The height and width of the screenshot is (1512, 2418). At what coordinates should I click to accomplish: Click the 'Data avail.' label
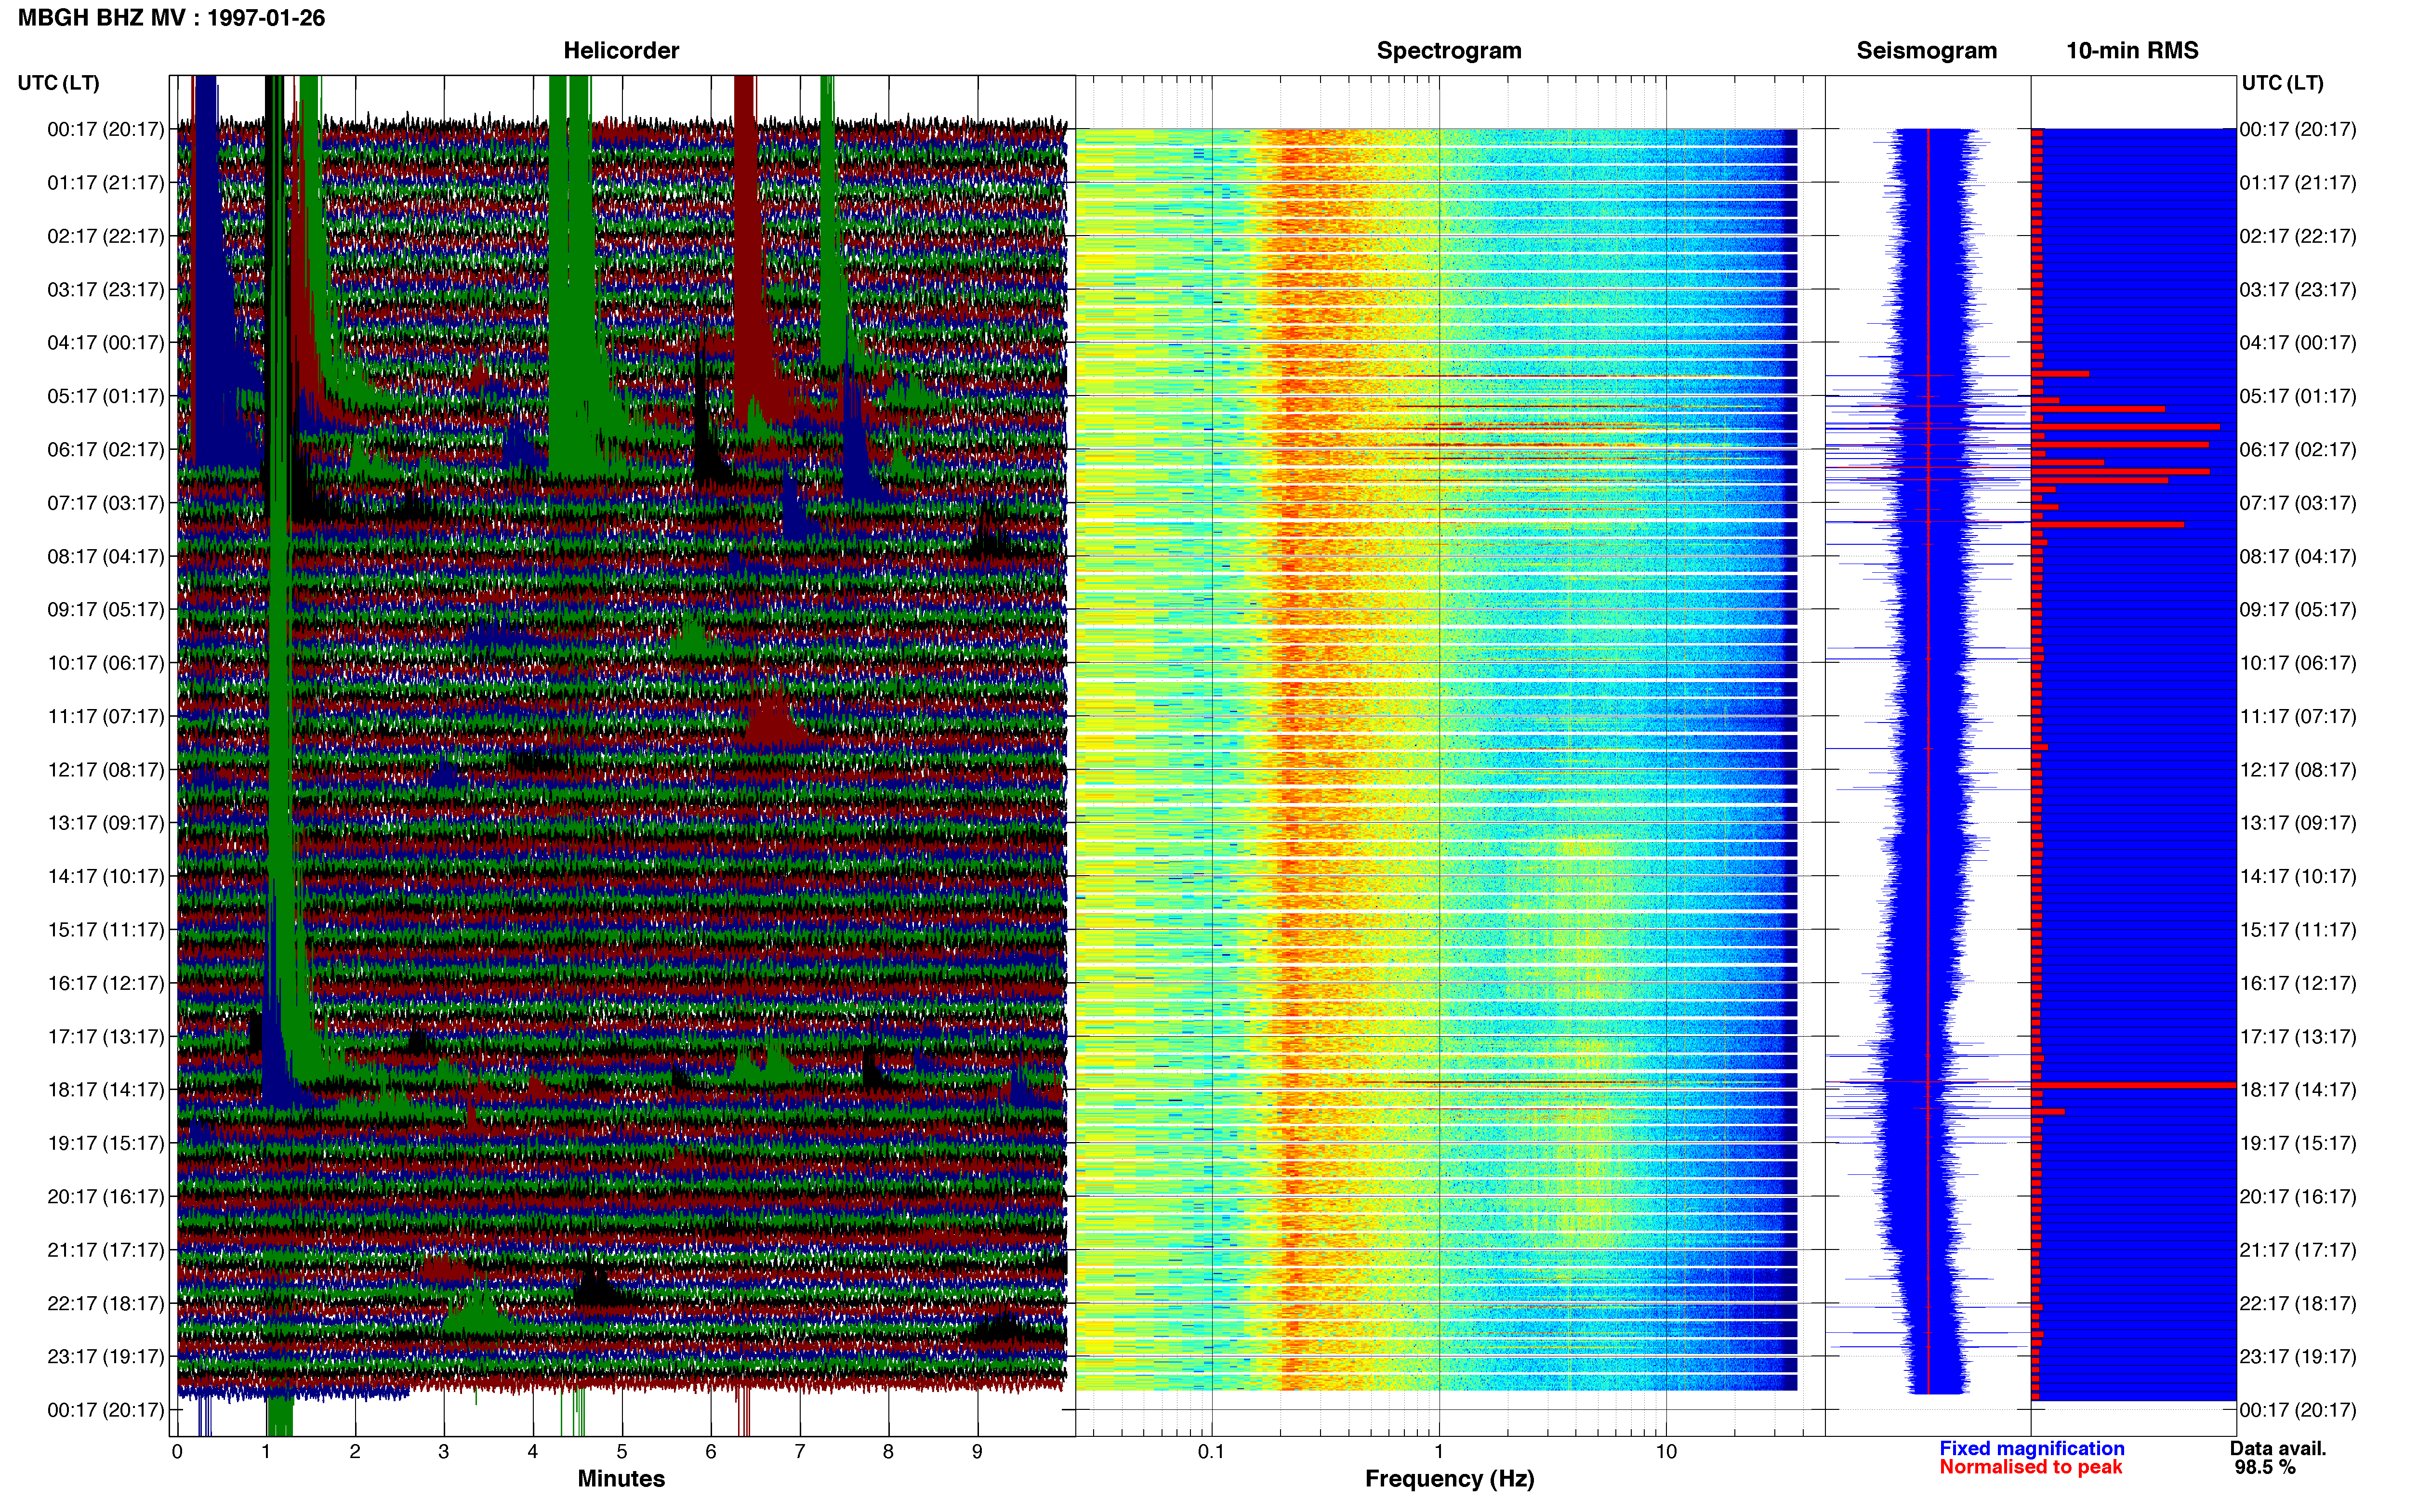pos(2278,1448)
